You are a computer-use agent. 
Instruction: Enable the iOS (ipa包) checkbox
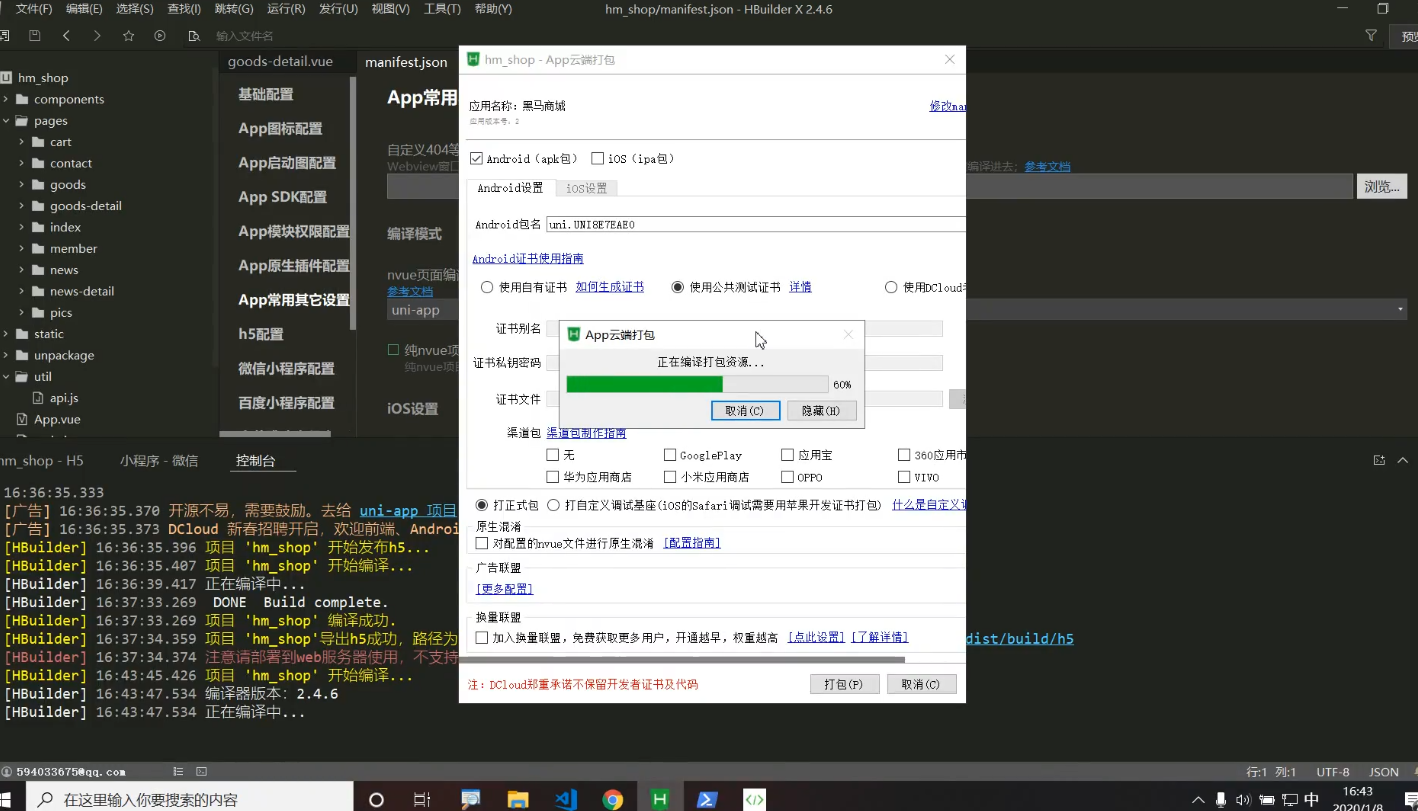point(598,158)
